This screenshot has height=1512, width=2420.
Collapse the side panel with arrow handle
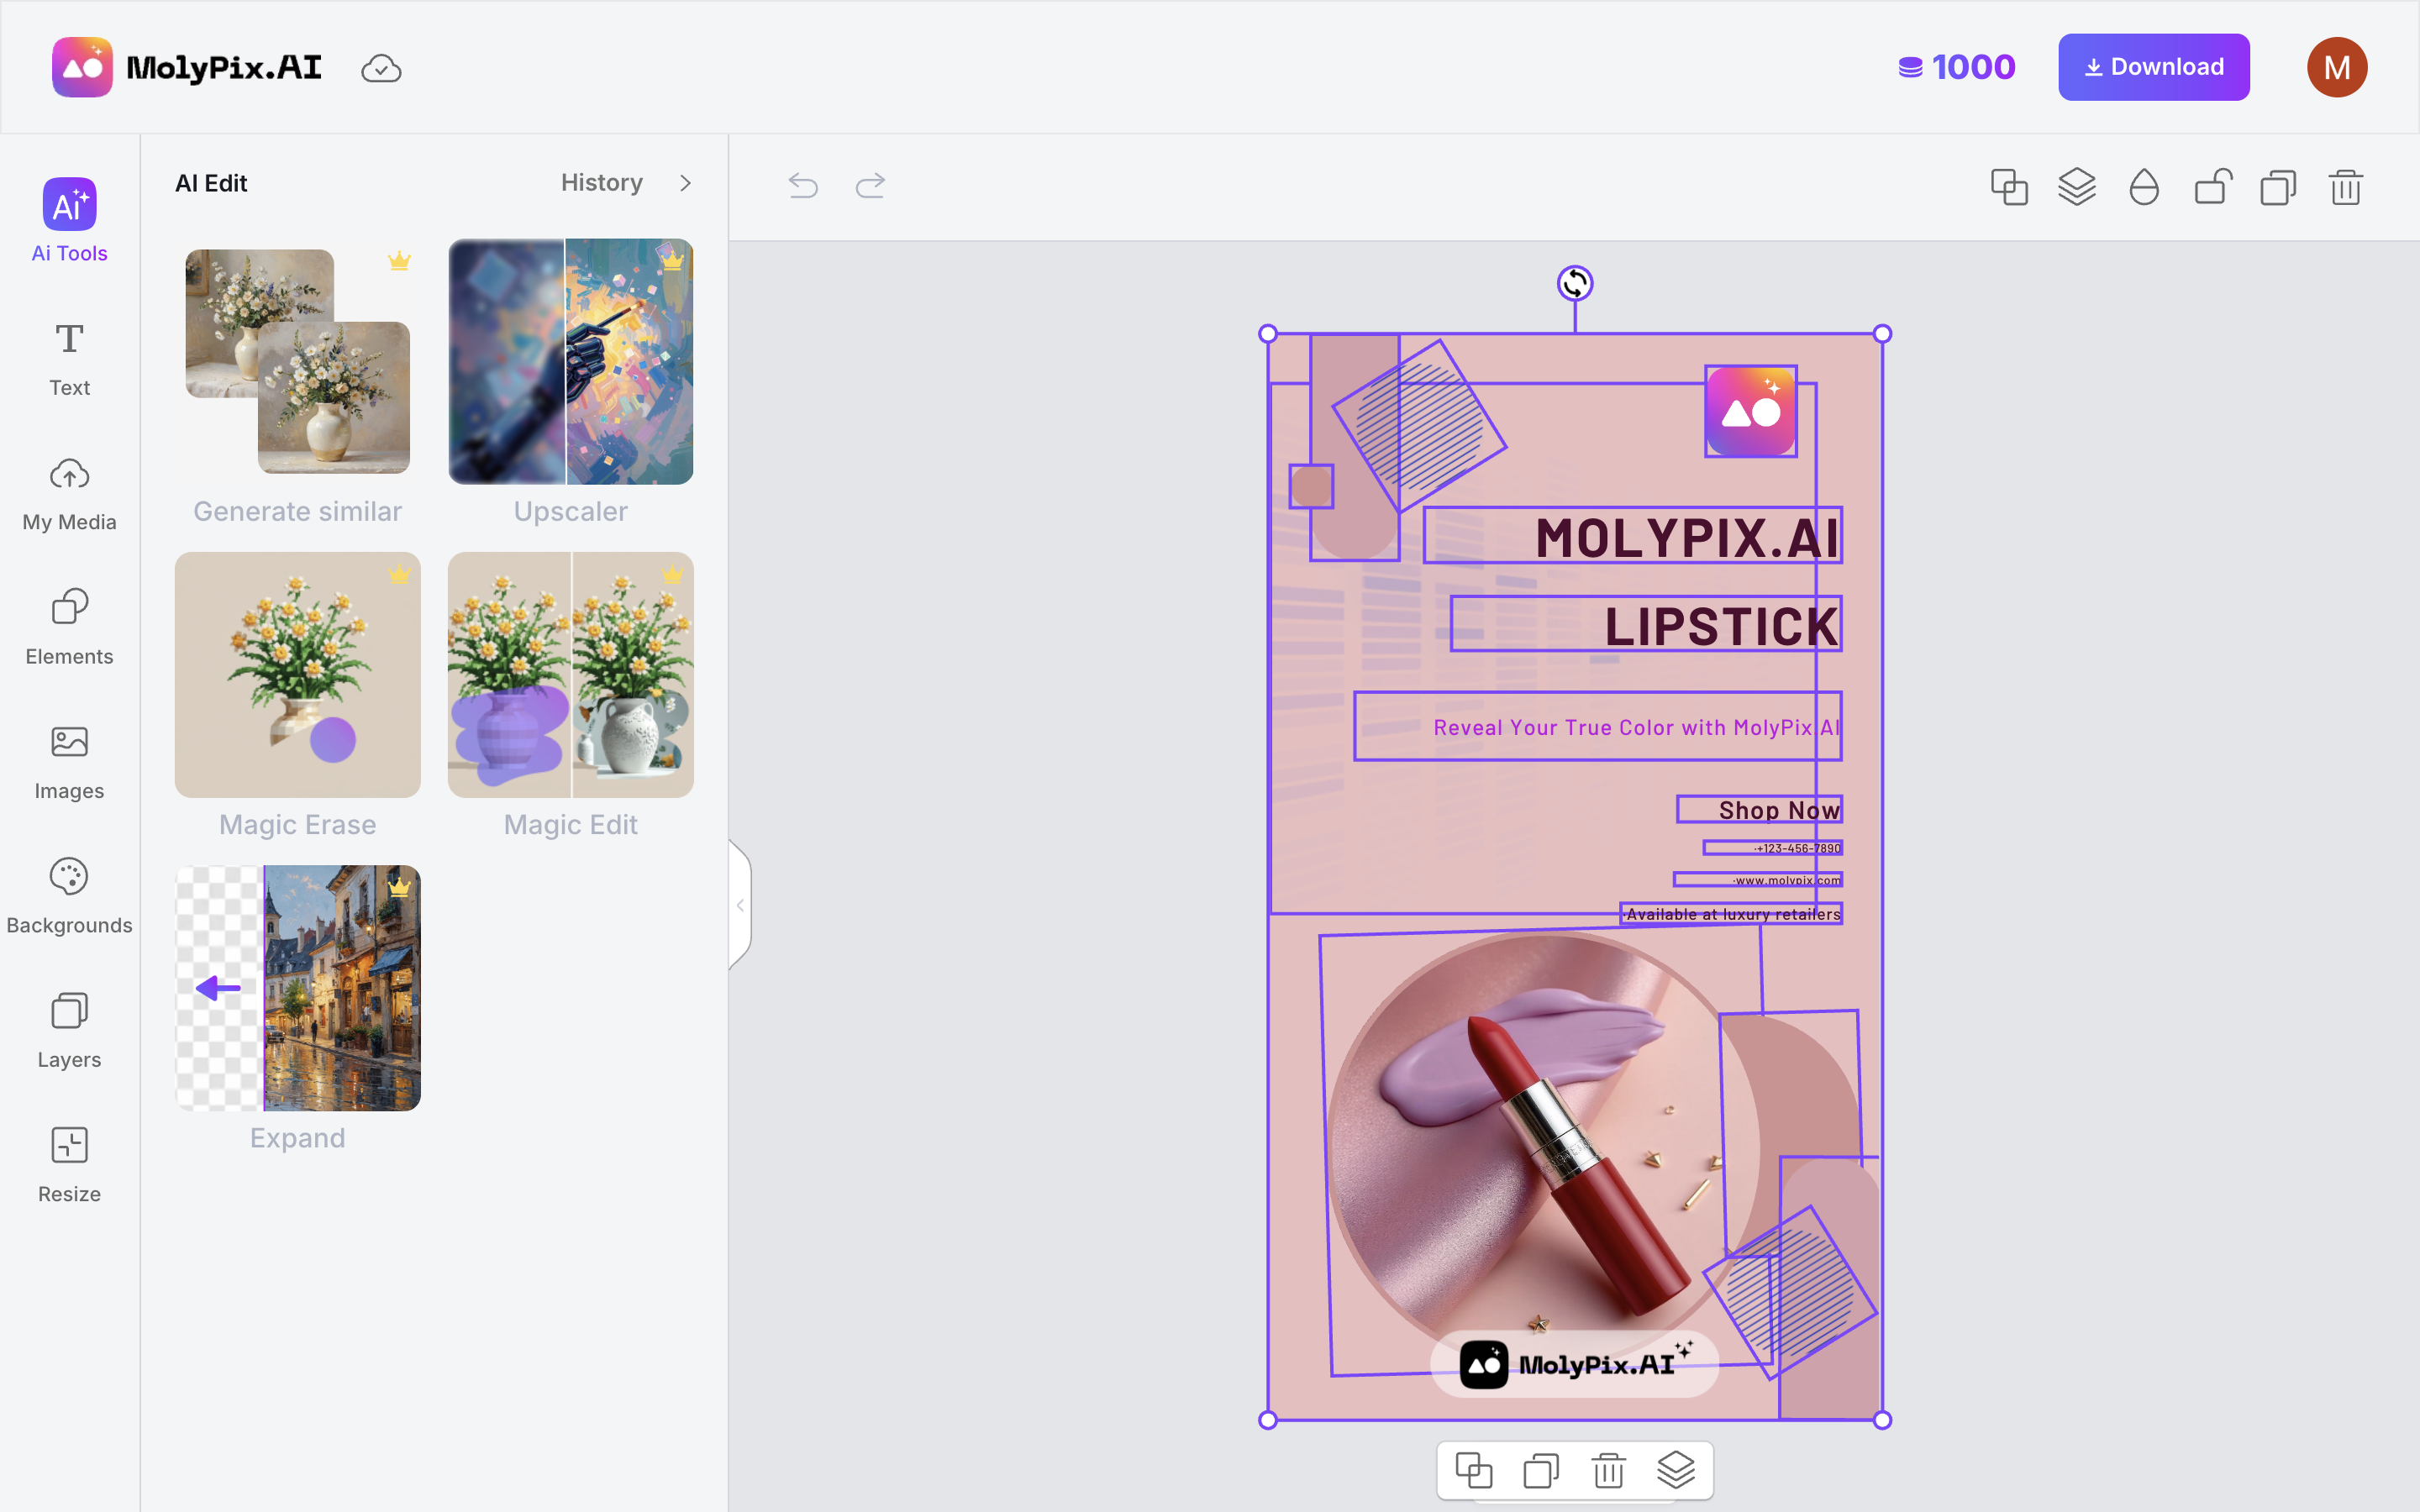pyautogui.click(x=740, y=905)
